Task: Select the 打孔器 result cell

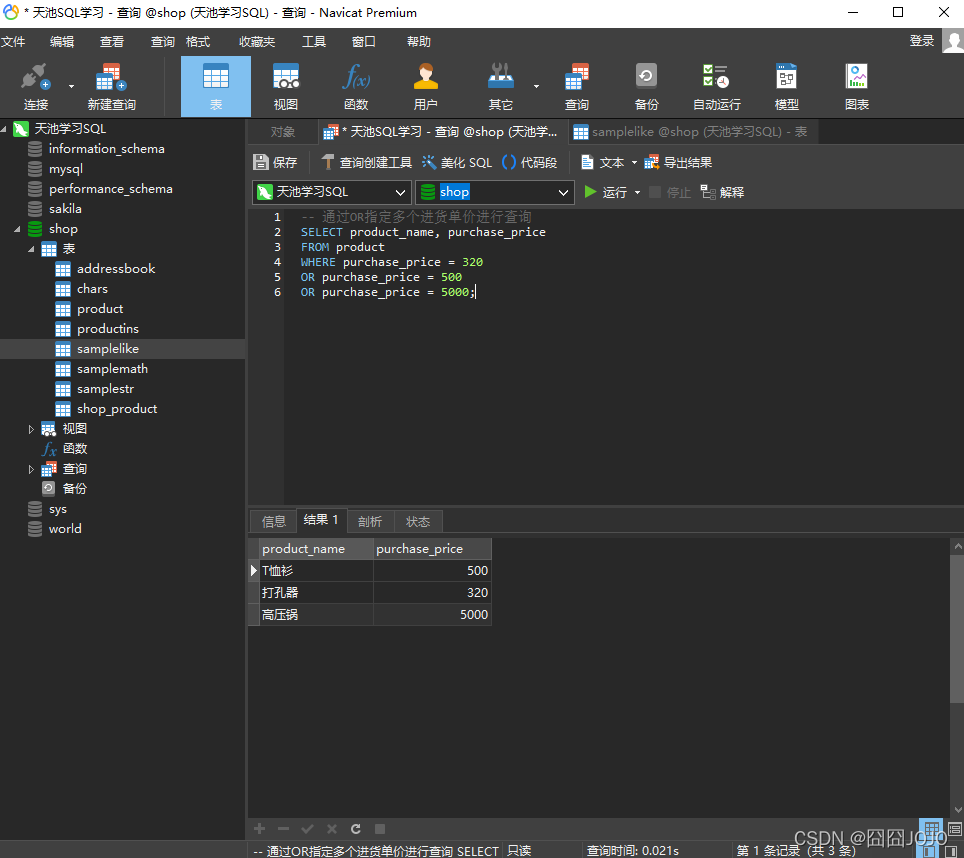Action: [316, 592]
